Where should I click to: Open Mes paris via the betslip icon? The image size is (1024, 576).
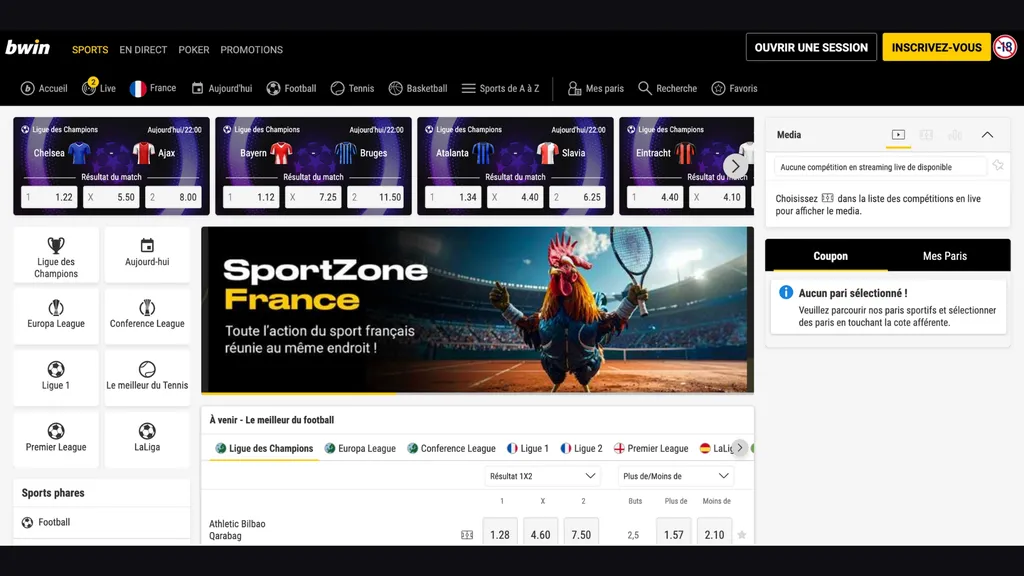tap(572, 88)
